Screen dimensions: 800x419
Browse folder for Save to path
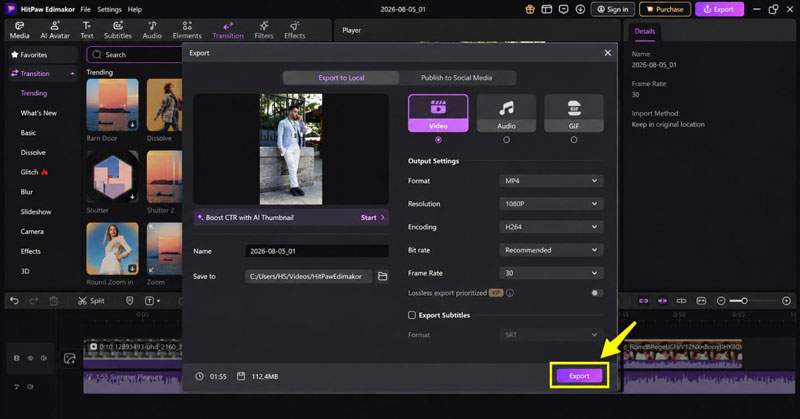pyautogui.click(x=383, y=277)
